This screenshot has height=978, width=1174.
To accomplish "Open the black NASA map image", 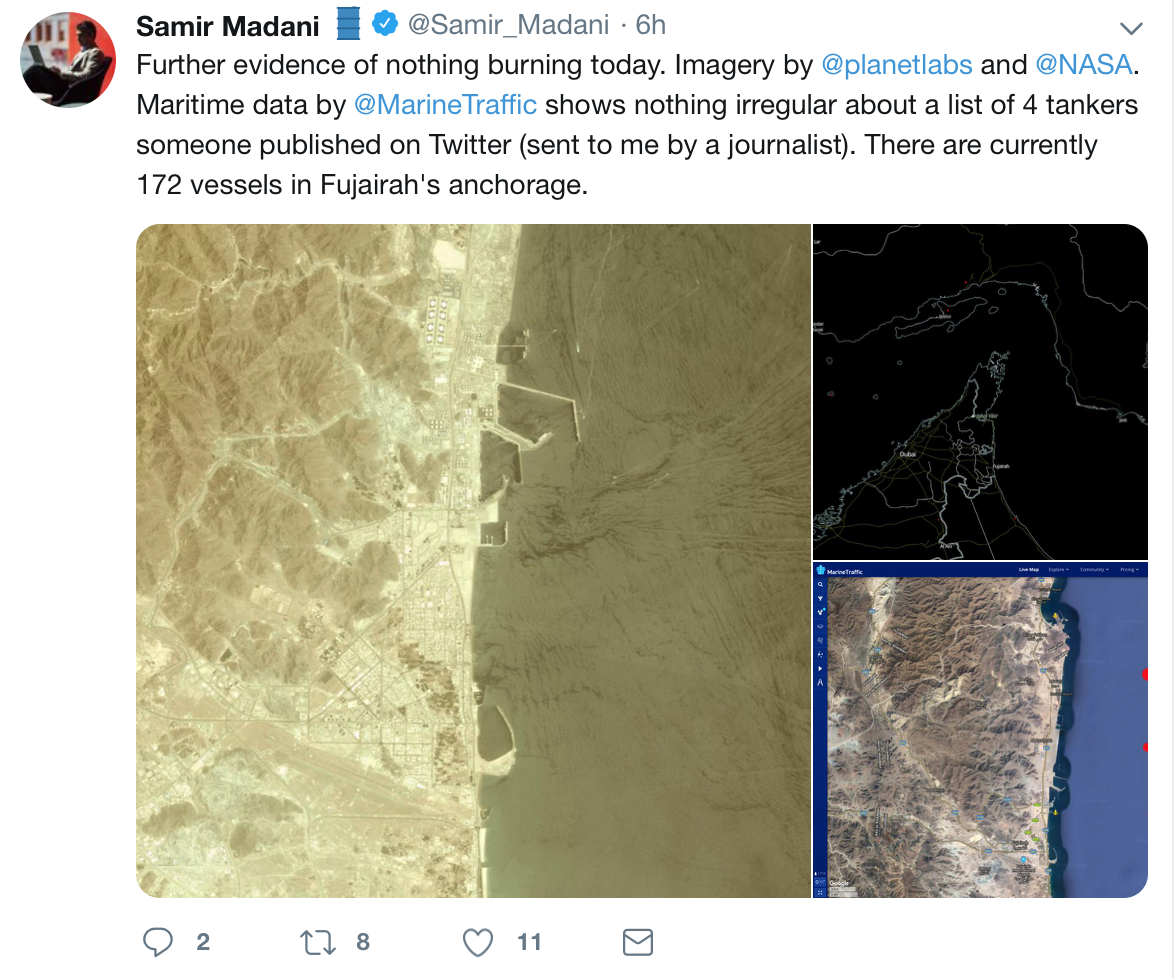I will (980, 392).
